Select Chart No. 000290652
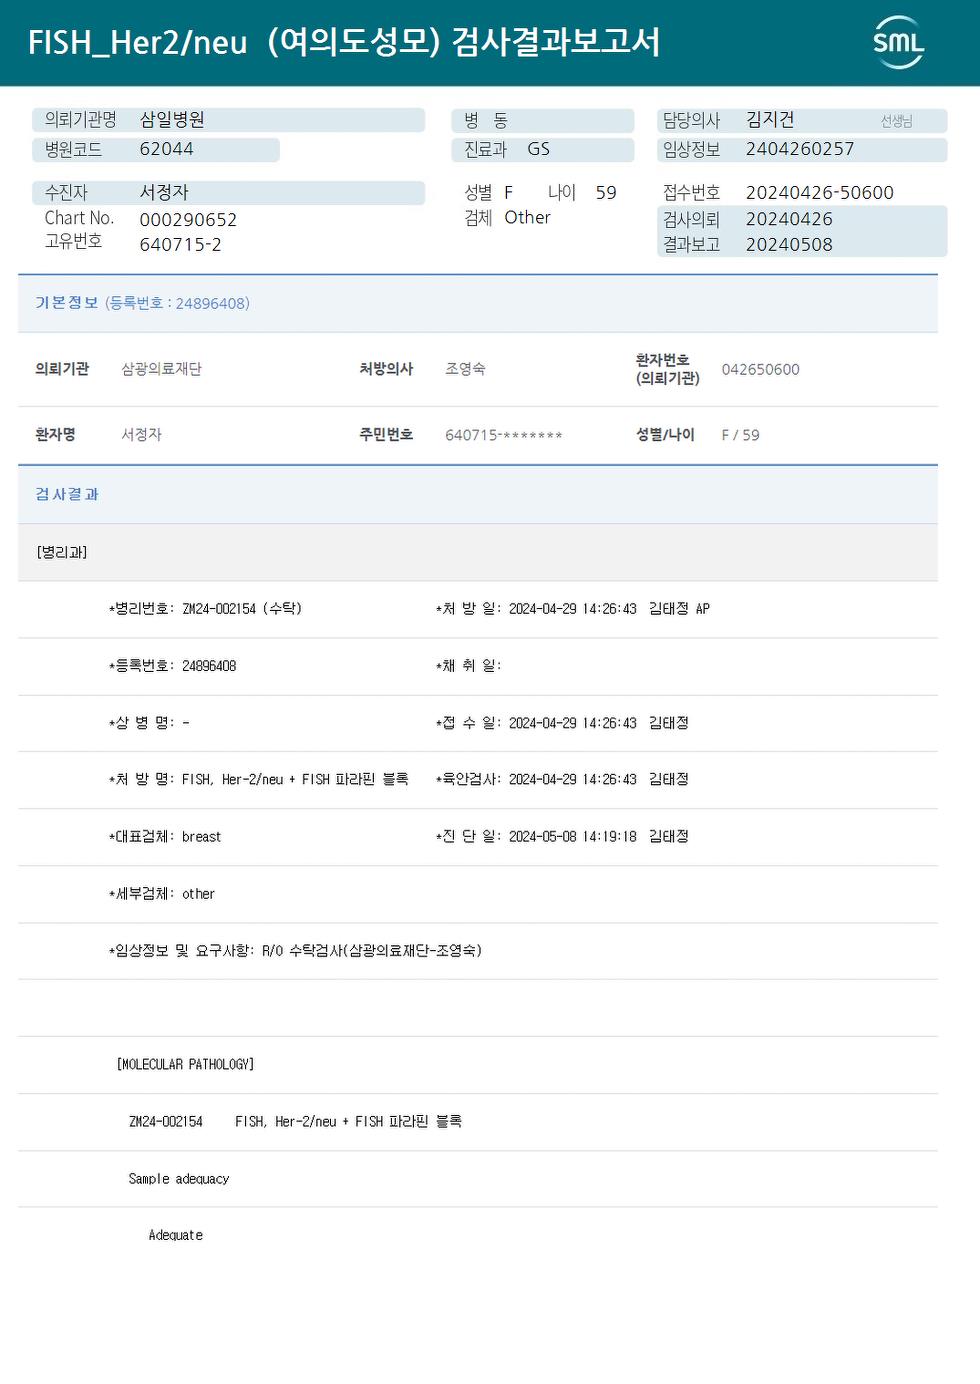Image resolution: width=980 pixels, height=1384 pixels. pyautogui.click(x=188, y=219)
